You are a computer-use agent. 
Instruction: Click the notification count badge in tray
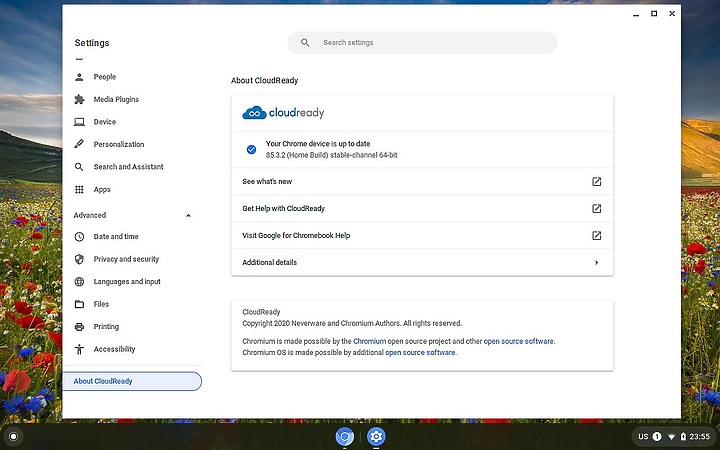(x=657, y=436)
